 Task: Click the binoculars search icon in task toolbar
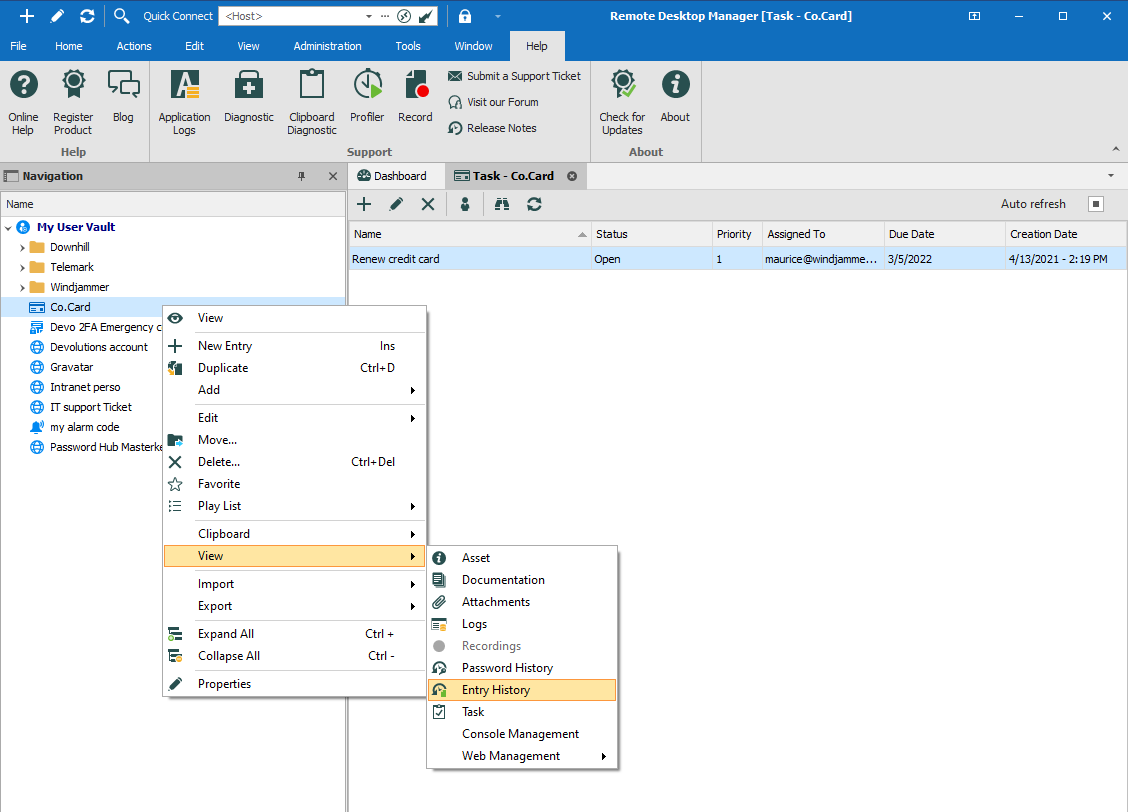(503, 204)
